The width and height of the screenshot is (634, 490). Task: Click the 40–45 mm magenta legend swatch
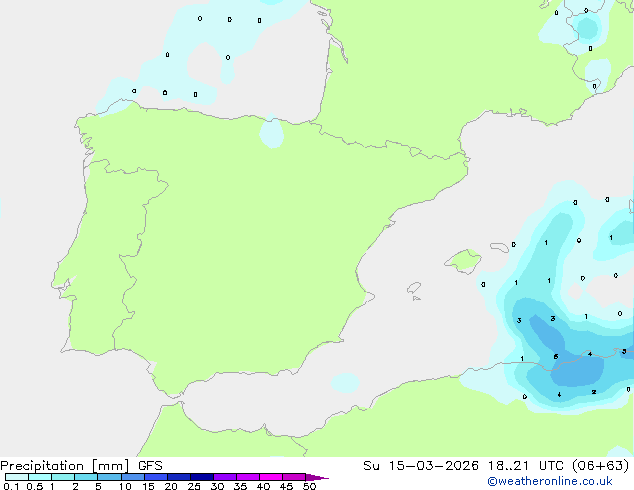point(271,477)
